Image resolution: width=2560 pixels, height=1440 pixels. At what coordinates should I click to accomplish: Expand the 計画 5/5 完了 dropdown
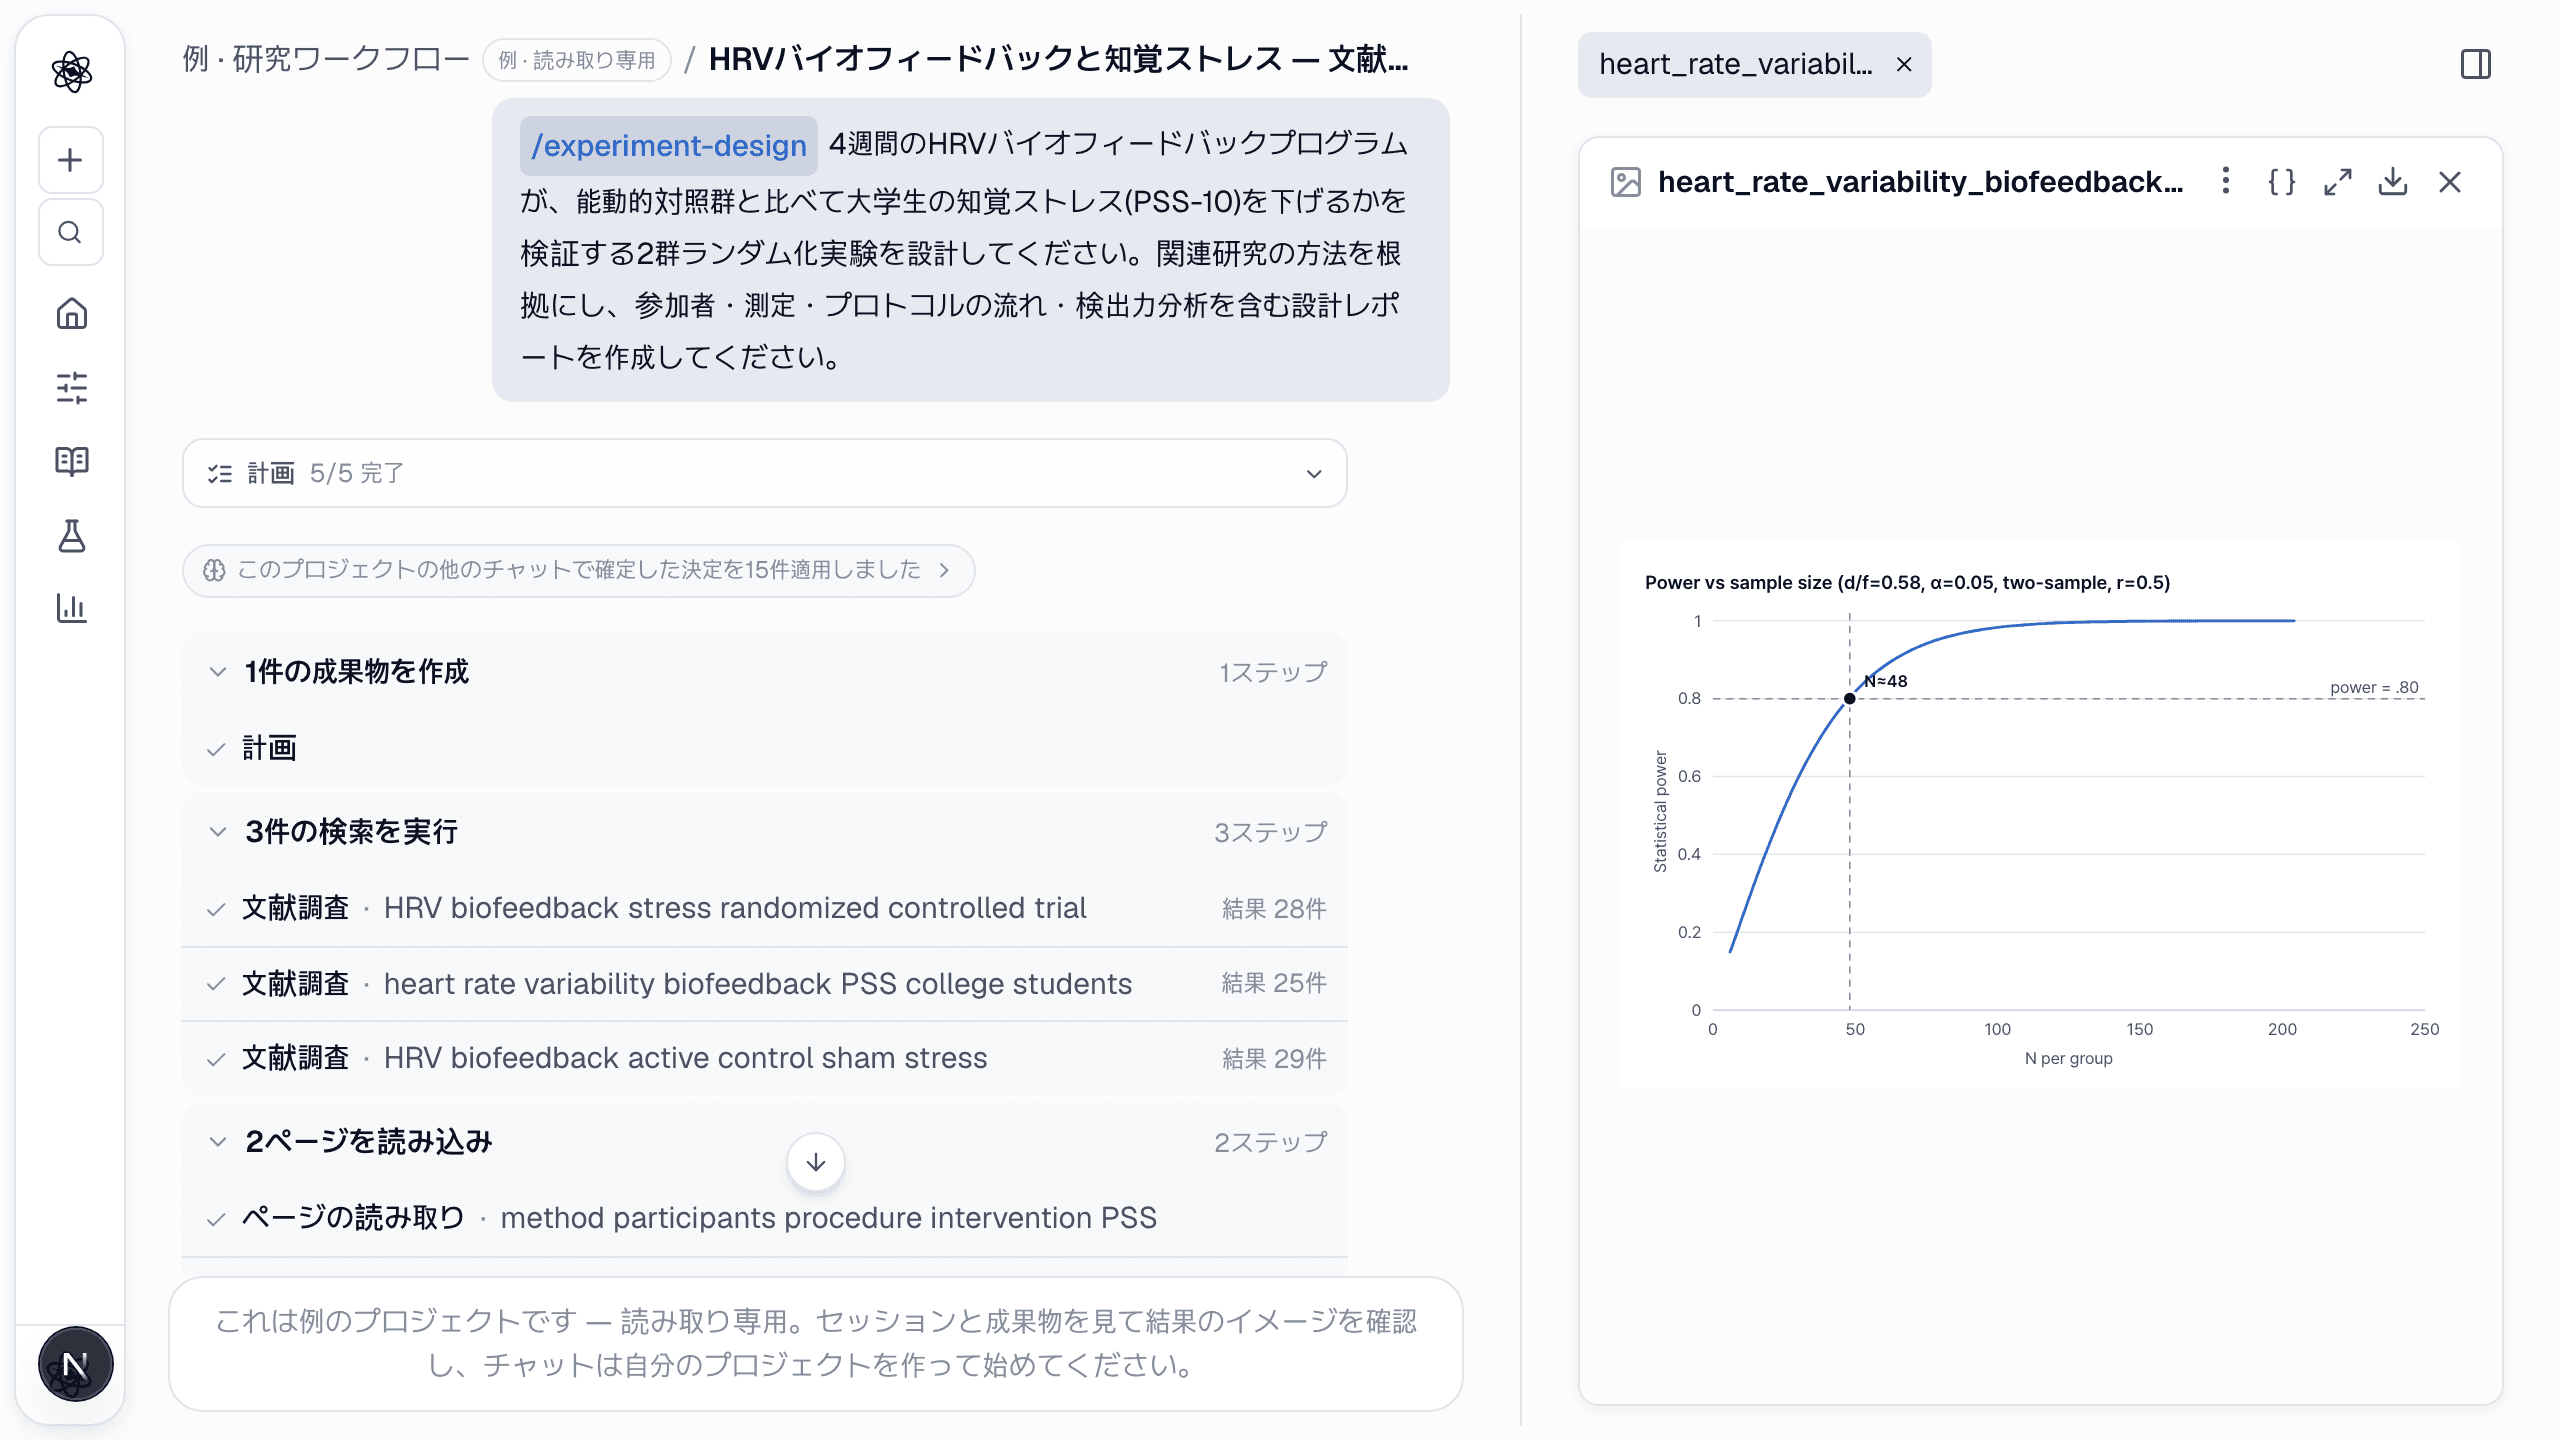point(764,473)
